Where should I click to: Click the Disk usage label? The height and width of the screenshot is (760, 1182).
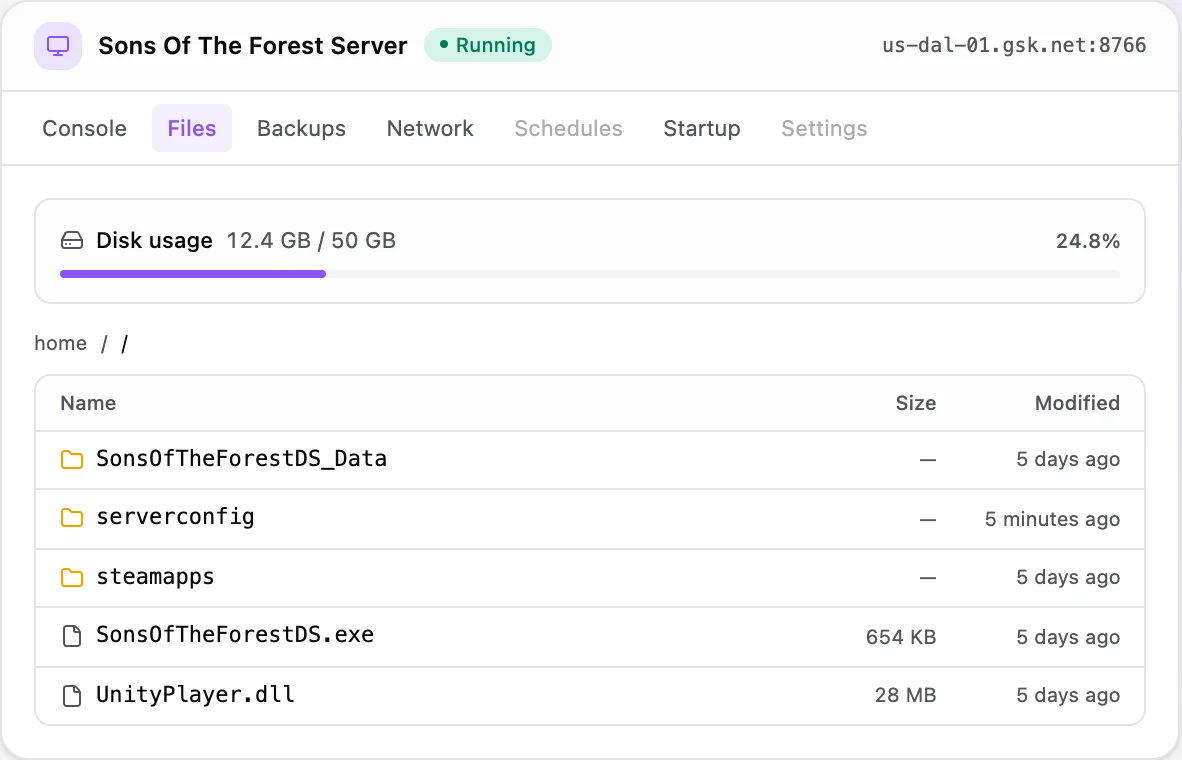(x=155, y=241)
